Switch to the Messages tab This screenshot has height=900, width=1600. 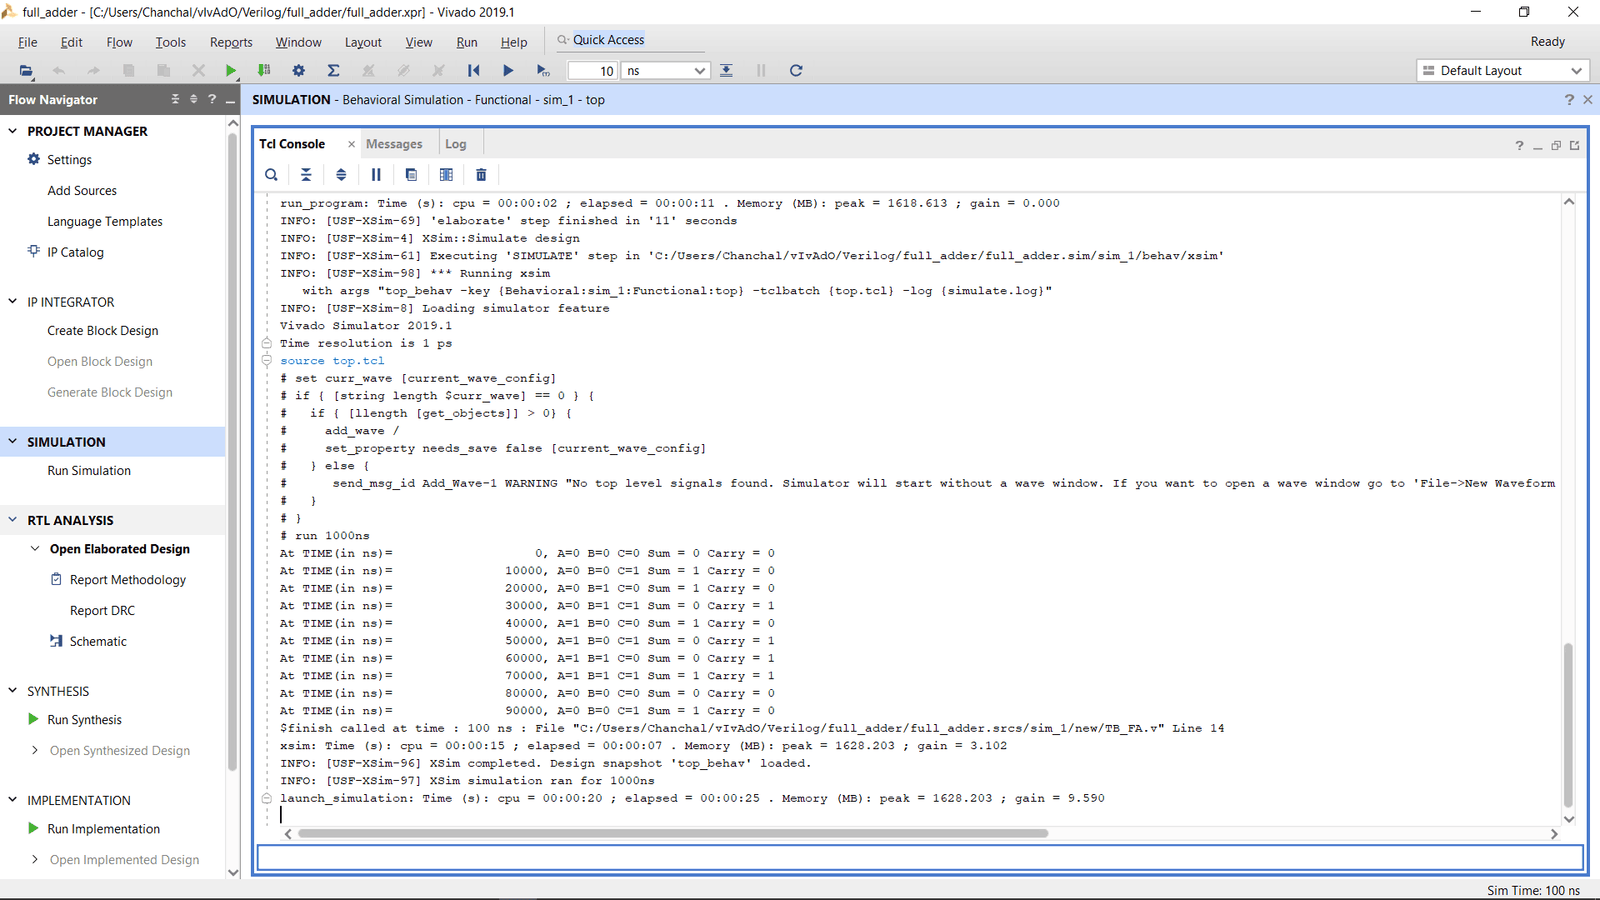click(395, 143)
